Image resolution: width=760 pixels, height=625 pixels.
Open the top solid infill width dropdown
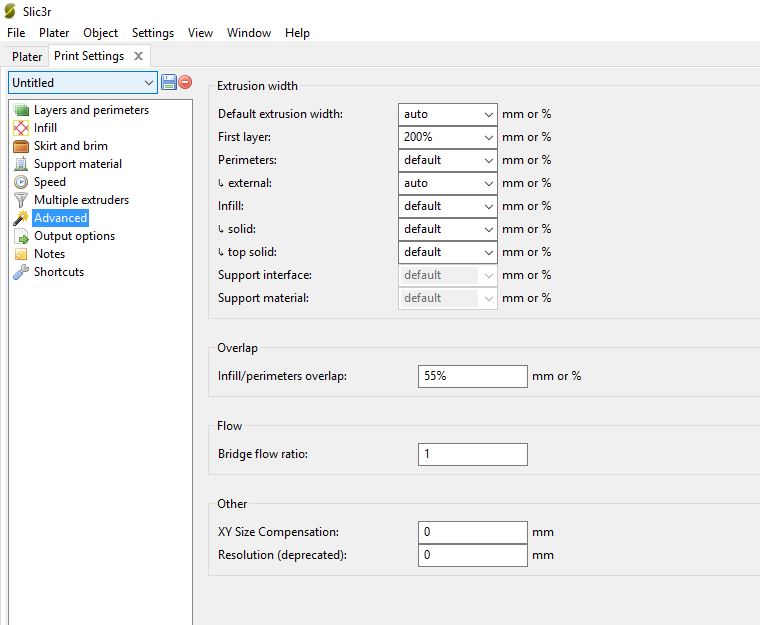[x=488, y=252]
